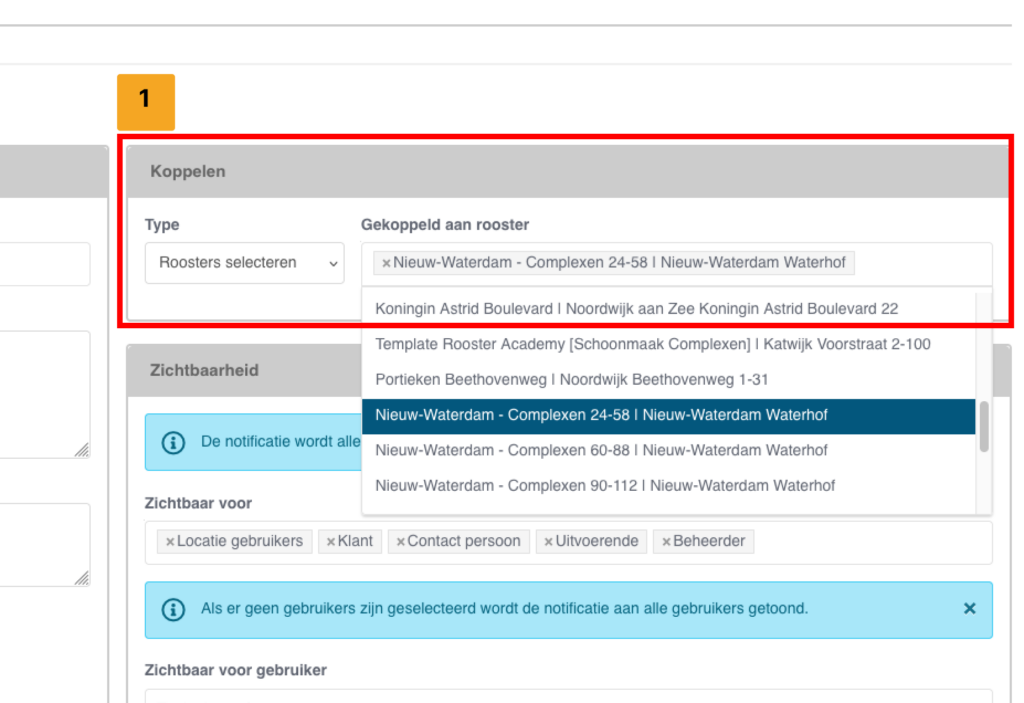Click the info icon in the De notificatie alert
The height and width of the screenshot is (703, 1024).
[x=173, y=442]
